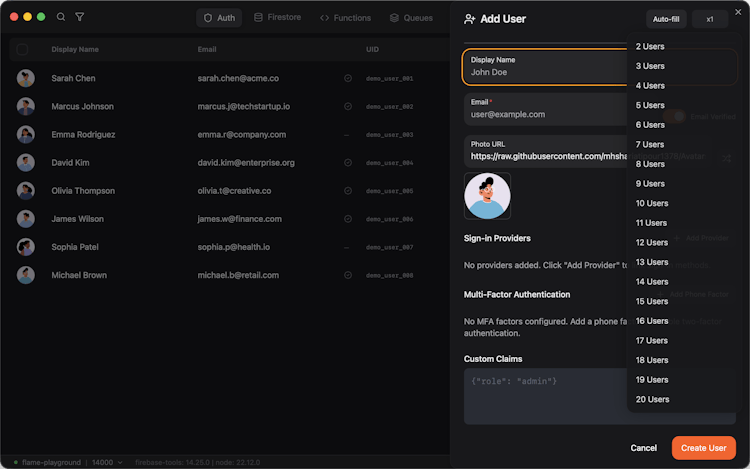The height and width of the screenshot is (469, 750).
Task: Click the avatar photo preview thumbnail
Action: coord(487,196)
